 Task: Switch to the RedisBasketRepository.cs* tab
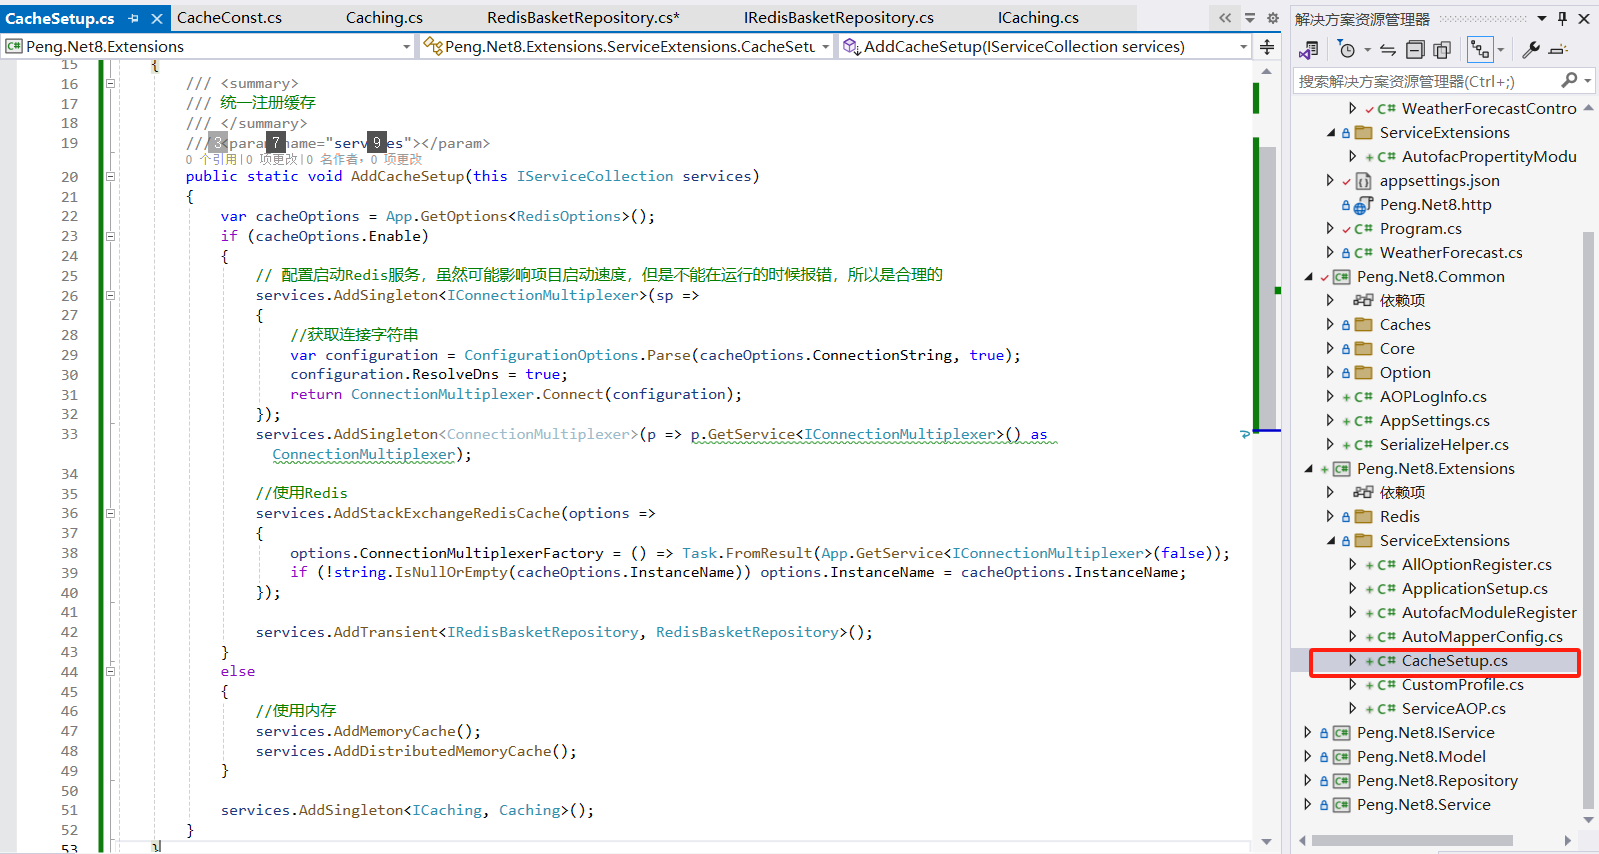click(x=583, y=17)
